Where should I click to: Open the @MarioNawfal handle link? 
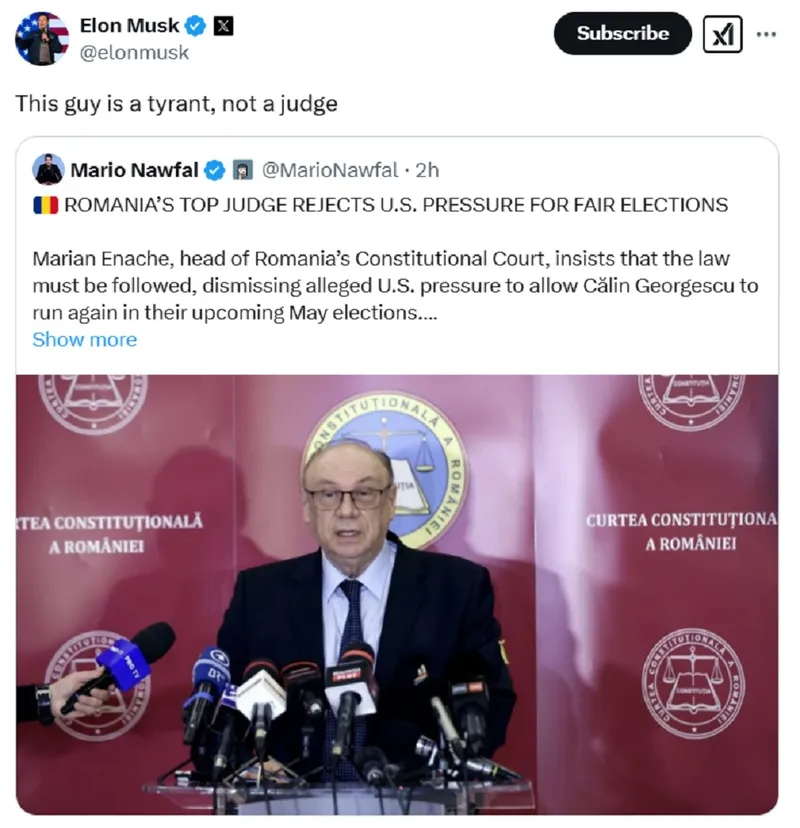[x=330, y=170]
